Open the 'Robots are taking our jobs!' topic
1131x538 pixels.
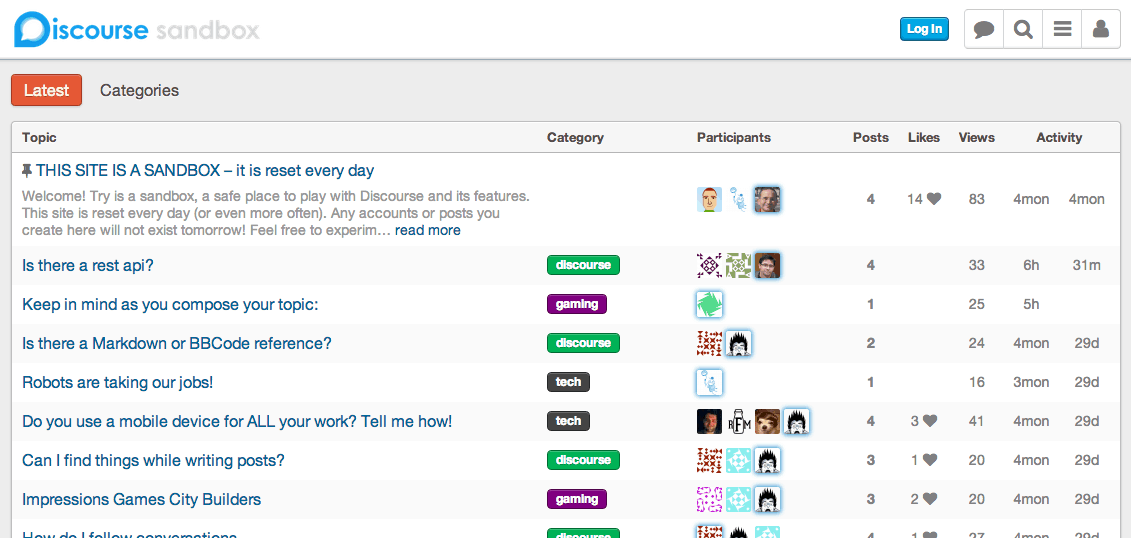pyautogui.click(x=117, y=382)
